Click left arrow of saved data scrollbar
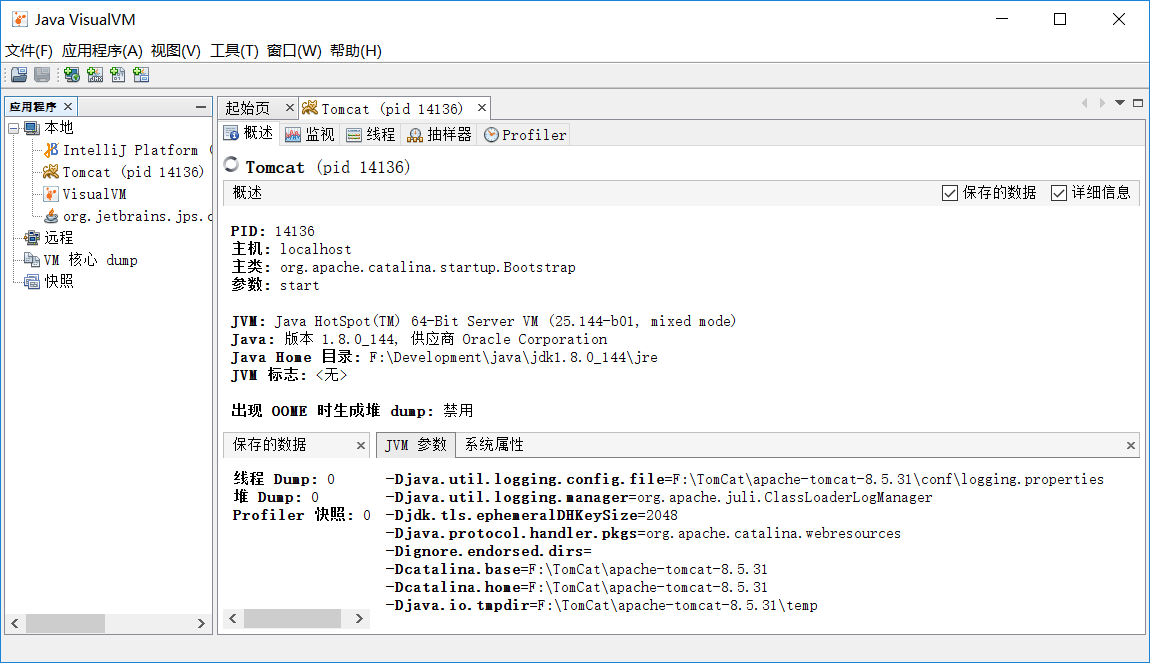This screenshot has width=1150, height=663. pos(233,618)
